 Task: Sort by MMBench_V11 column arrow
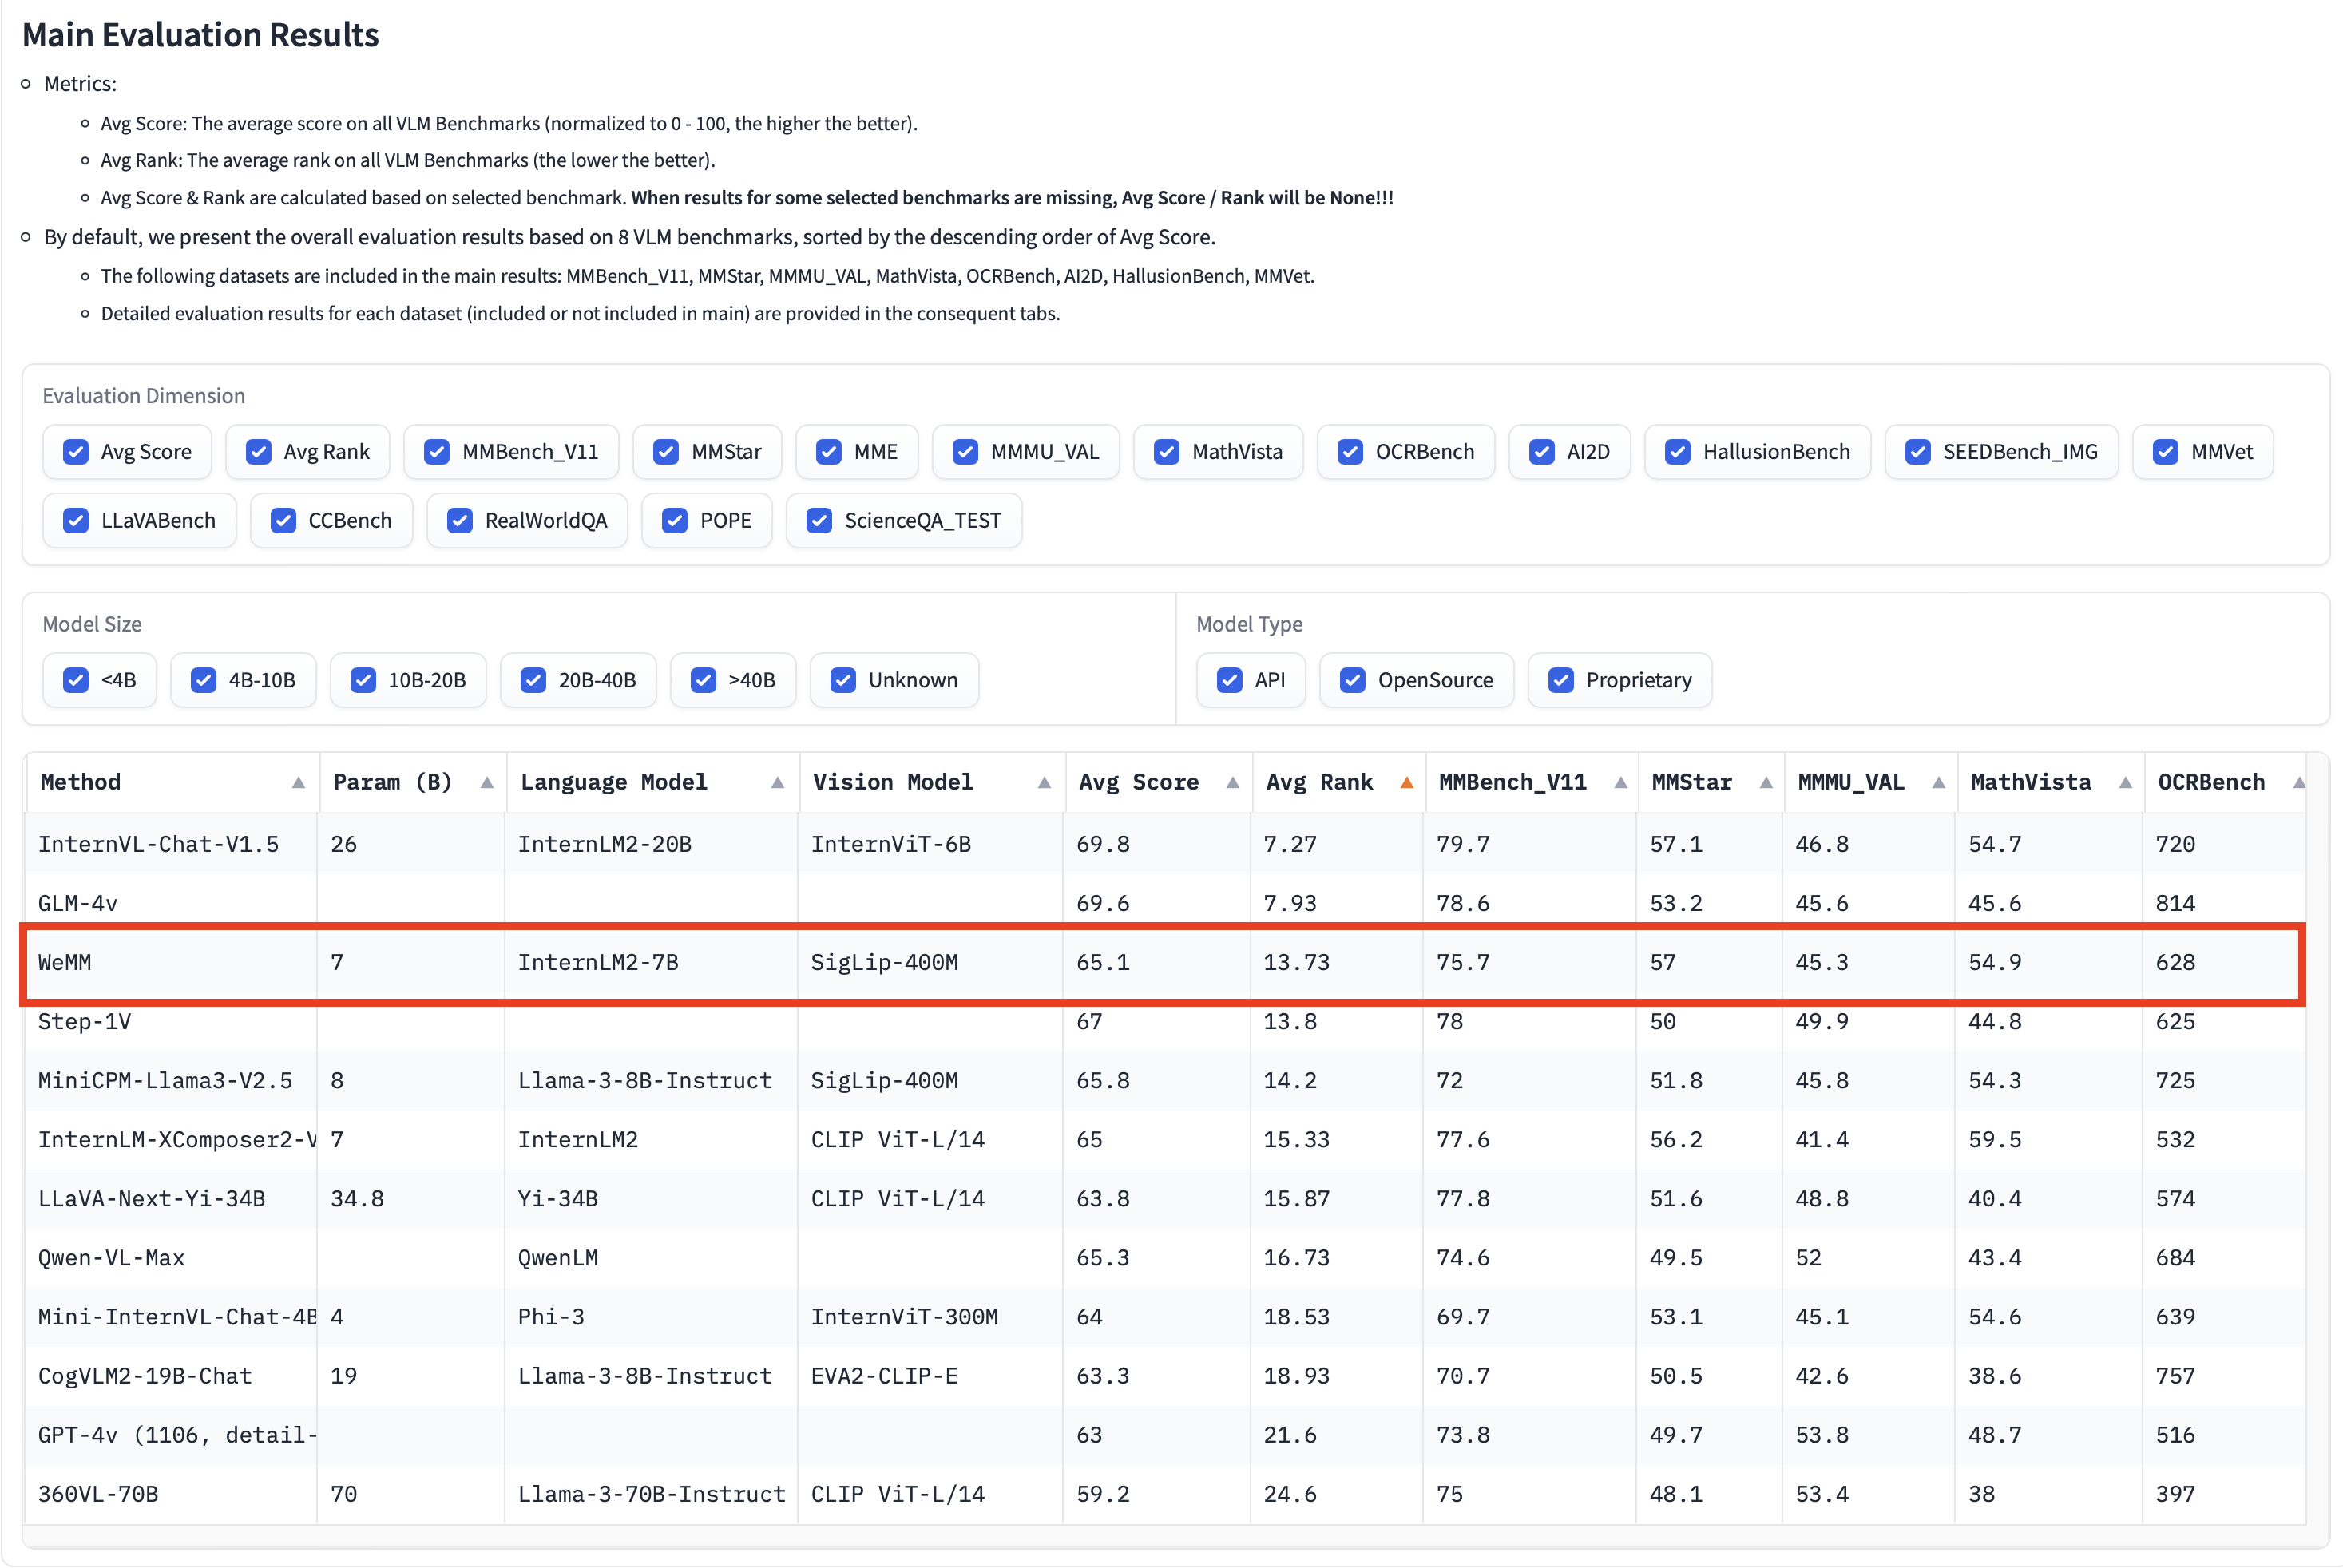1620,783
